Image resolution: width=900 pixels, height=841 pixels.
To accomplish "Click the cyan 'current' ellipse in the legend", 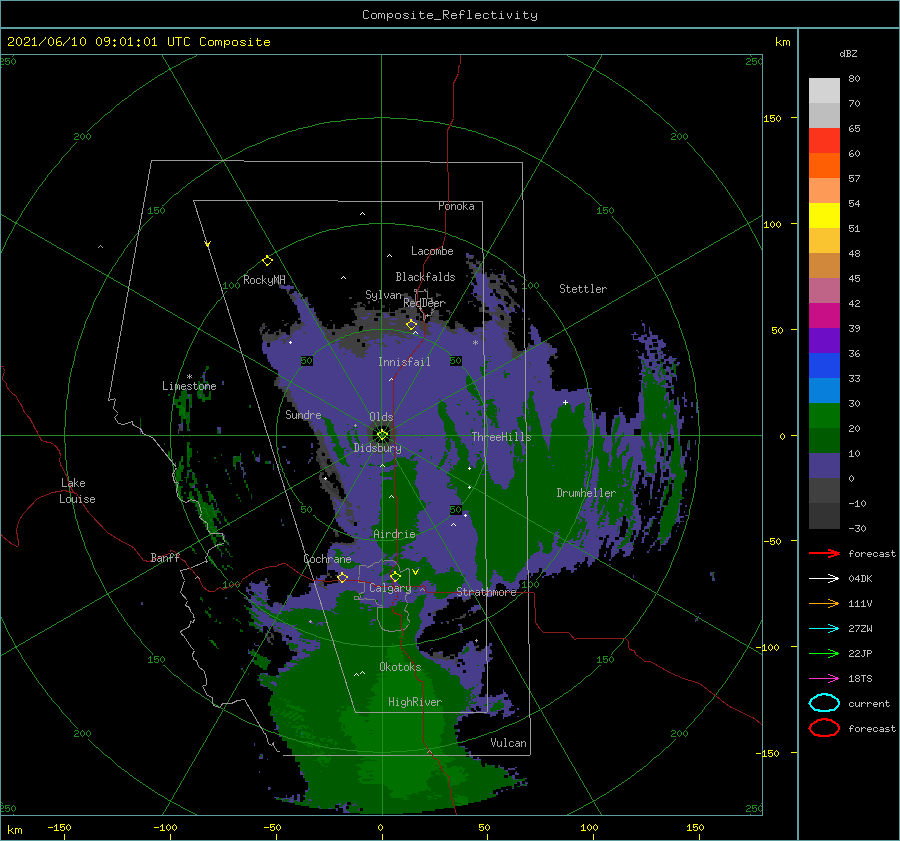I will (x=824, y=703).
